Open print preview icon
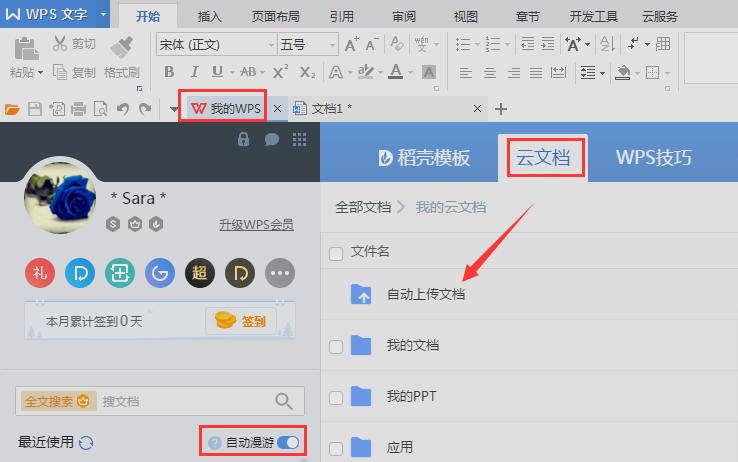The image size is (738, 462). [x=100, y=109]
